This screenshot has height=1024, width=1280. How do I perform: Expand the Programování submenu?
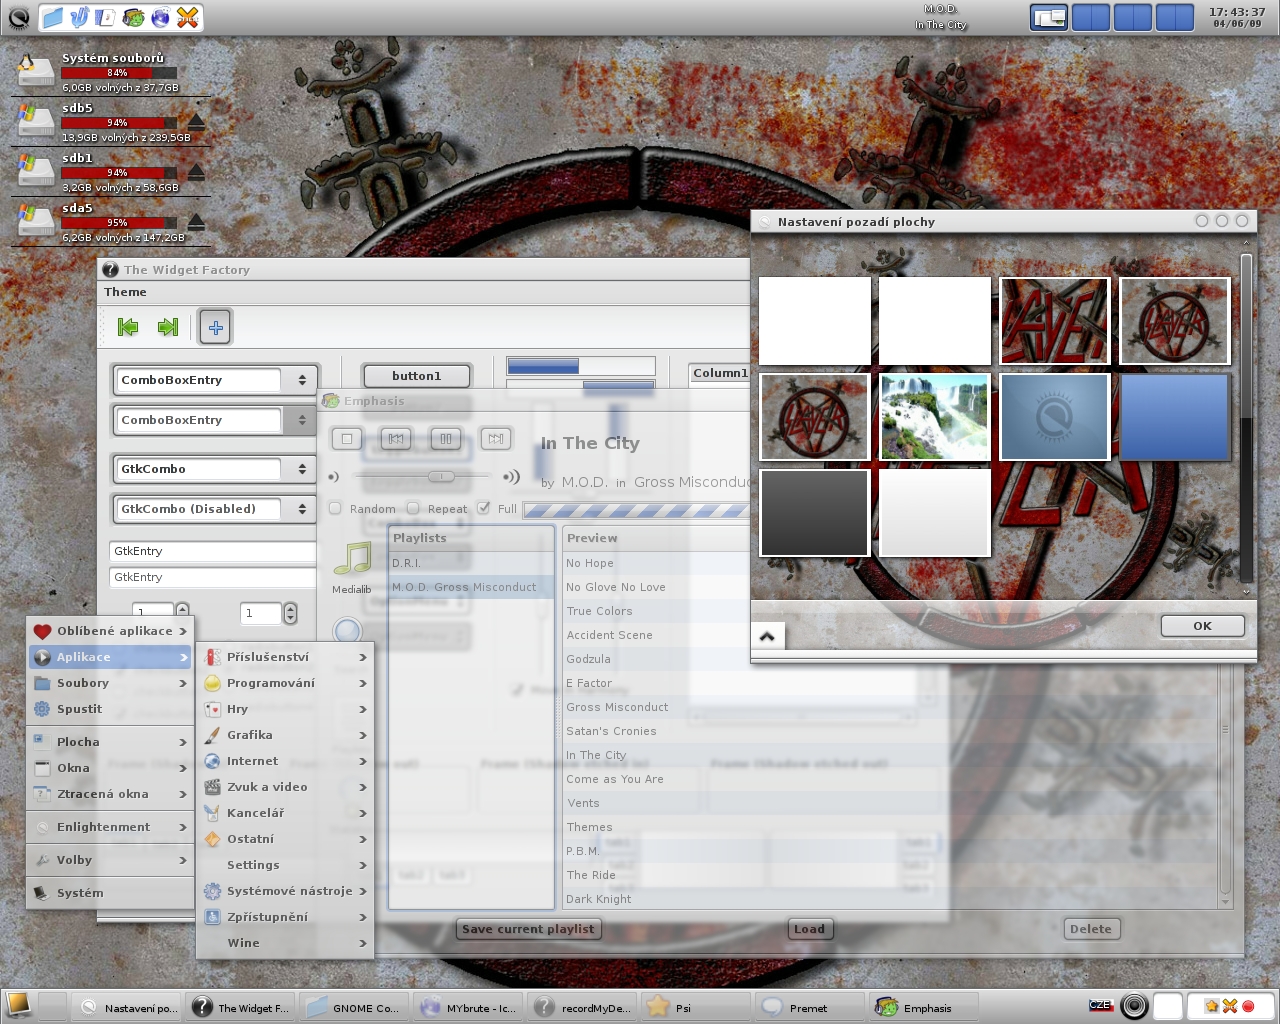[285, 683]
